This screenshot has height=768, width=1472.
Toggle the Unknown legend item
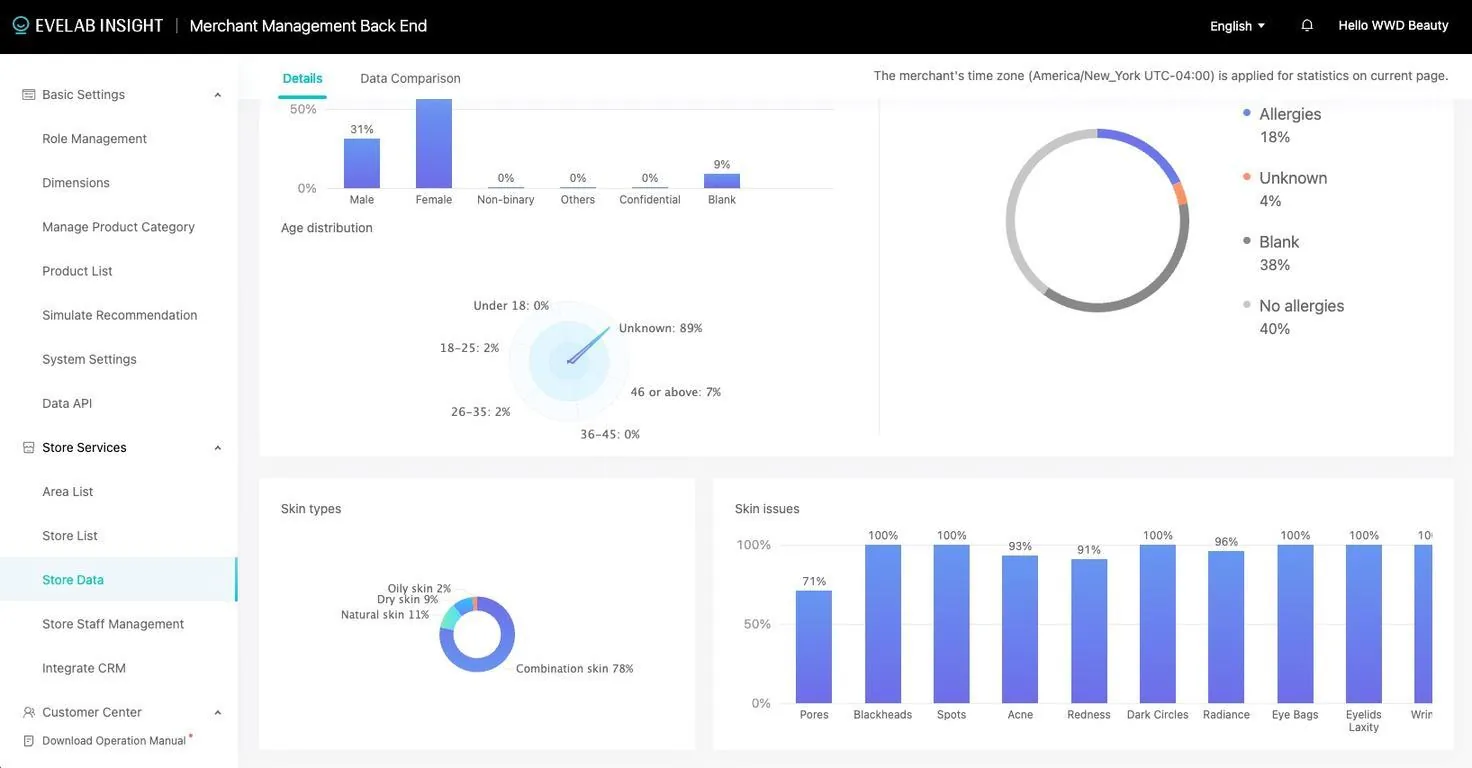(1285, 178)
